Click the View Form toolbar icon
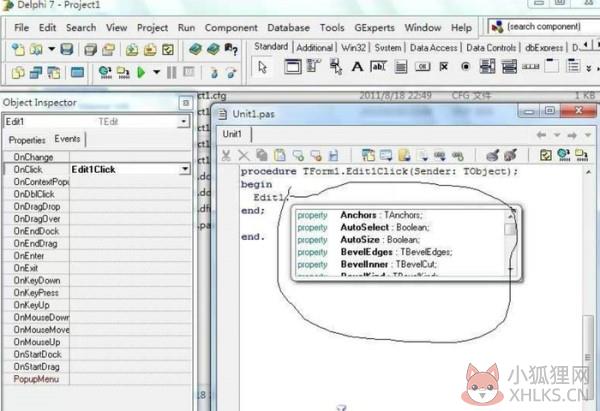The height and width of the screenshot is (411, 600). coord(36,72)
